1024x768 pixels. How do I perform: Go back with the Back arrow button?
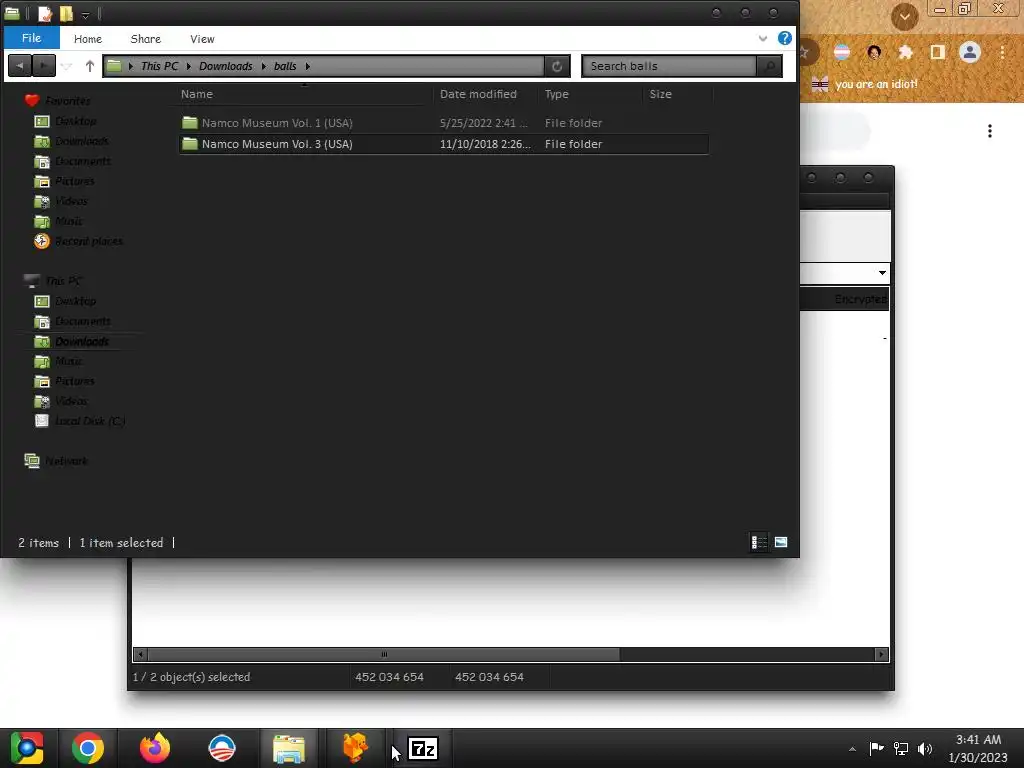pyautogui.click(x=20, y=65)
